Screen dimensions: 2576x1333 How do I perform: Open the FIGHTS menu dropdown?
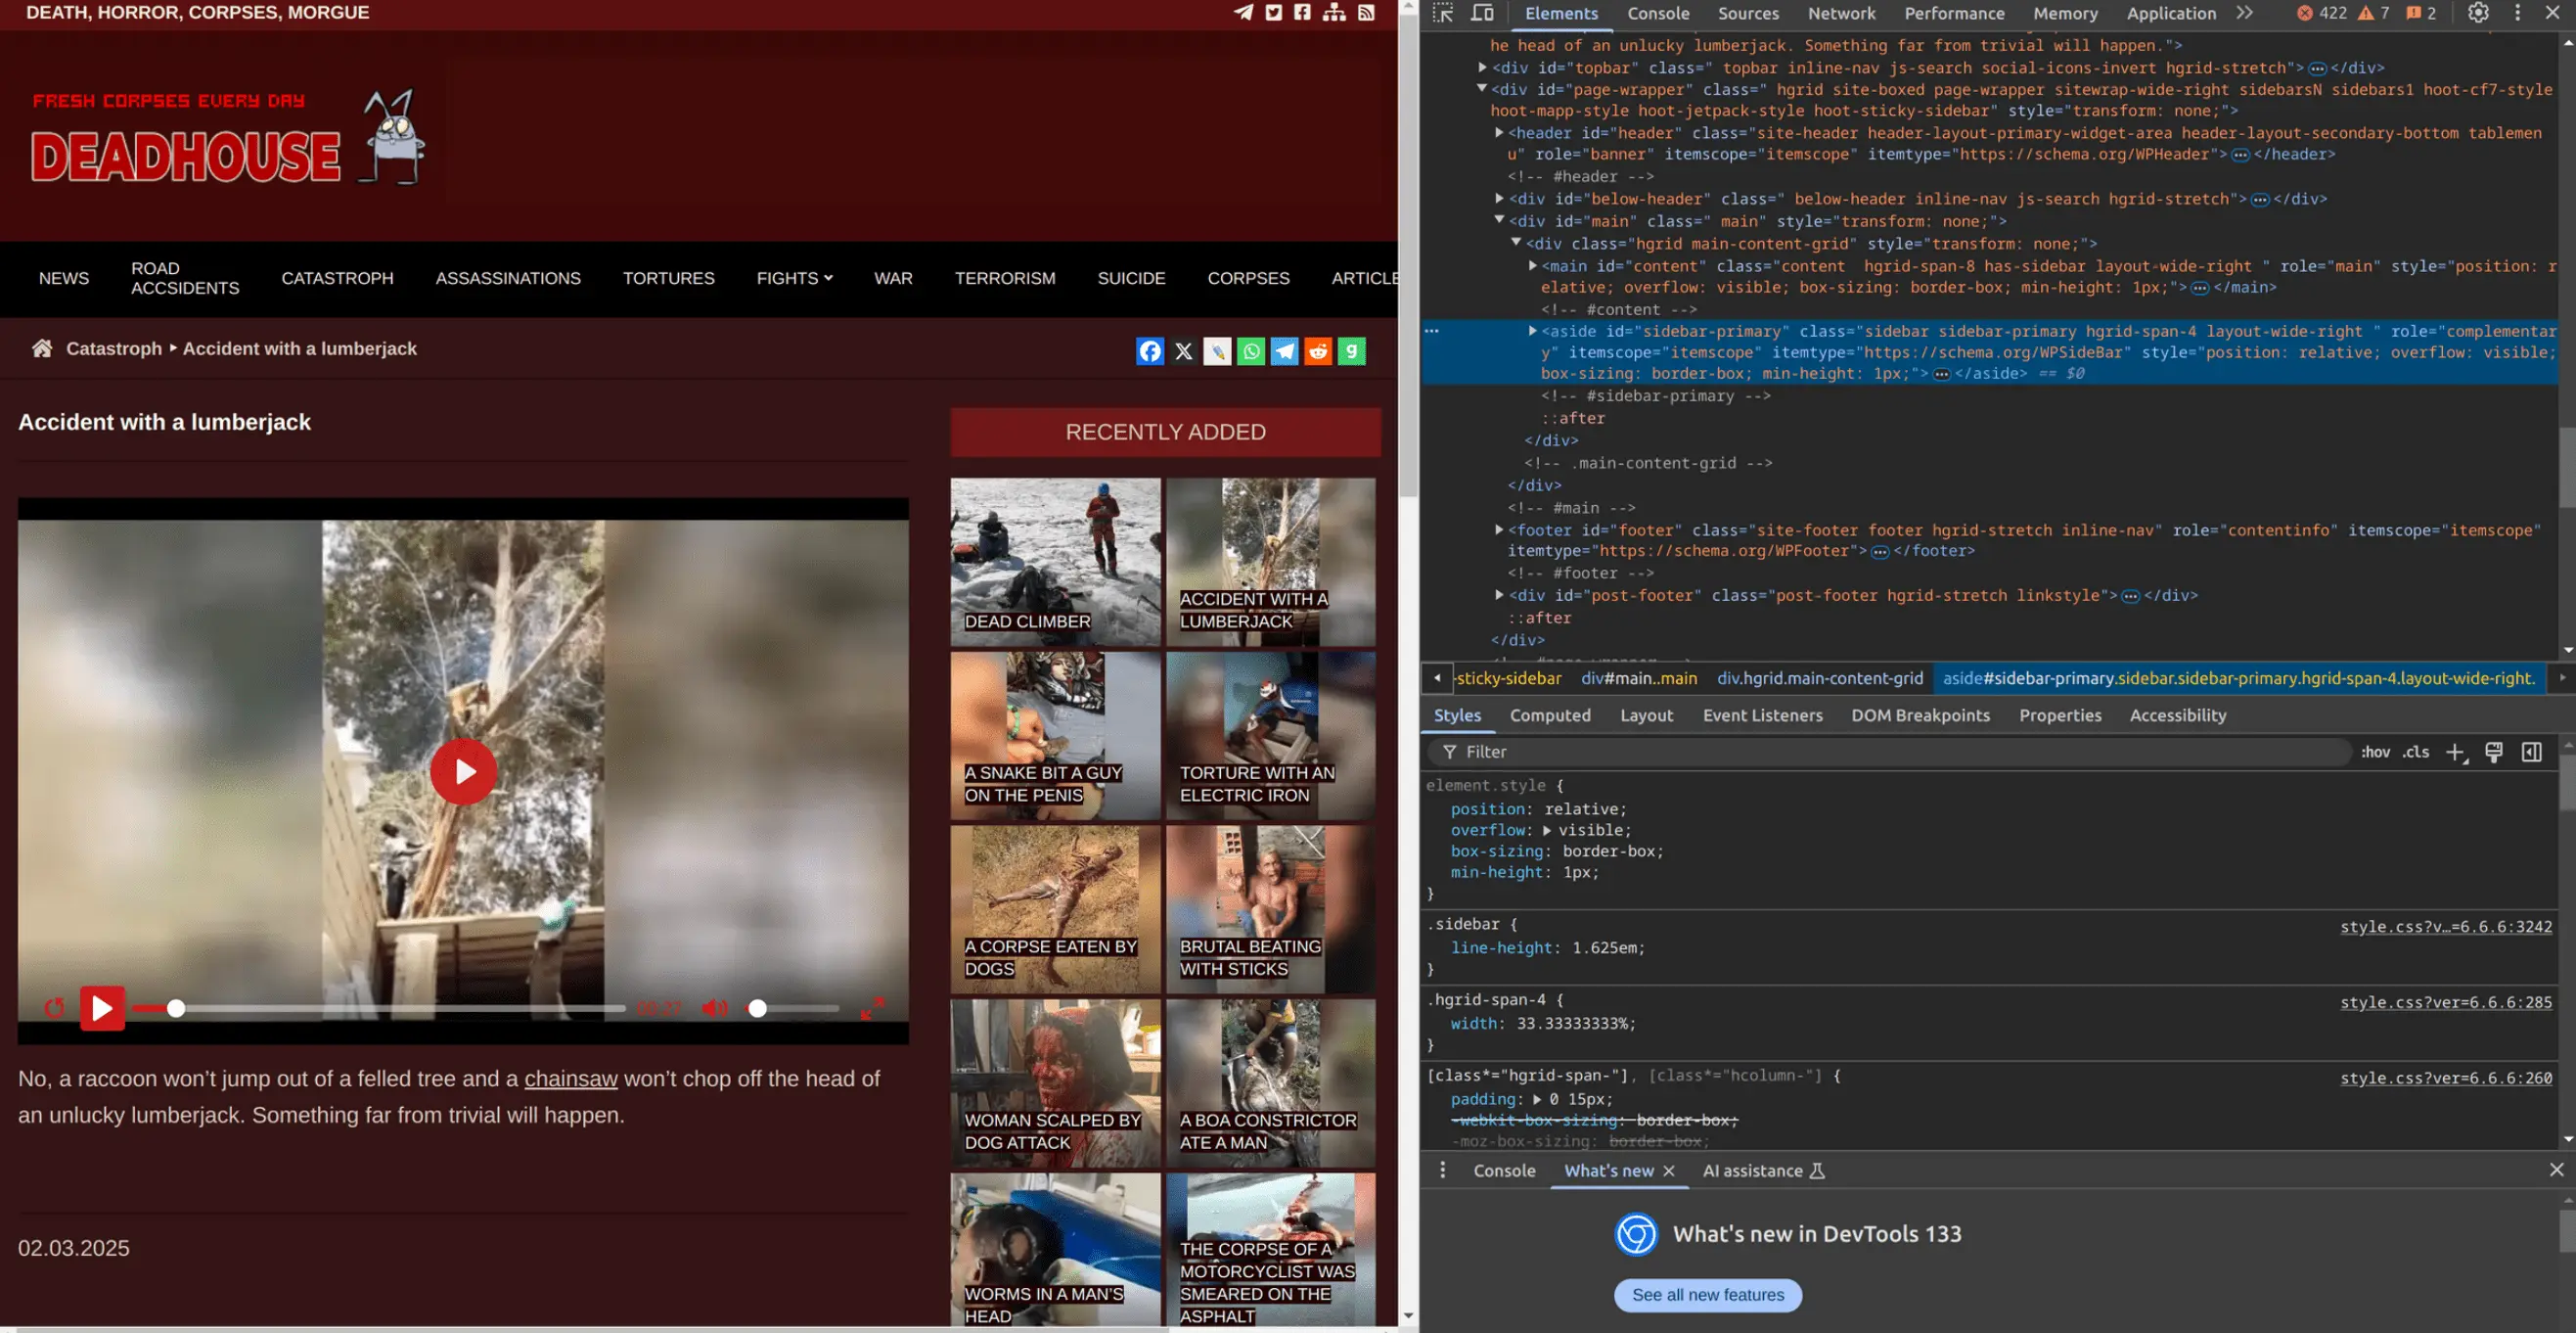[x=794, y=278]
